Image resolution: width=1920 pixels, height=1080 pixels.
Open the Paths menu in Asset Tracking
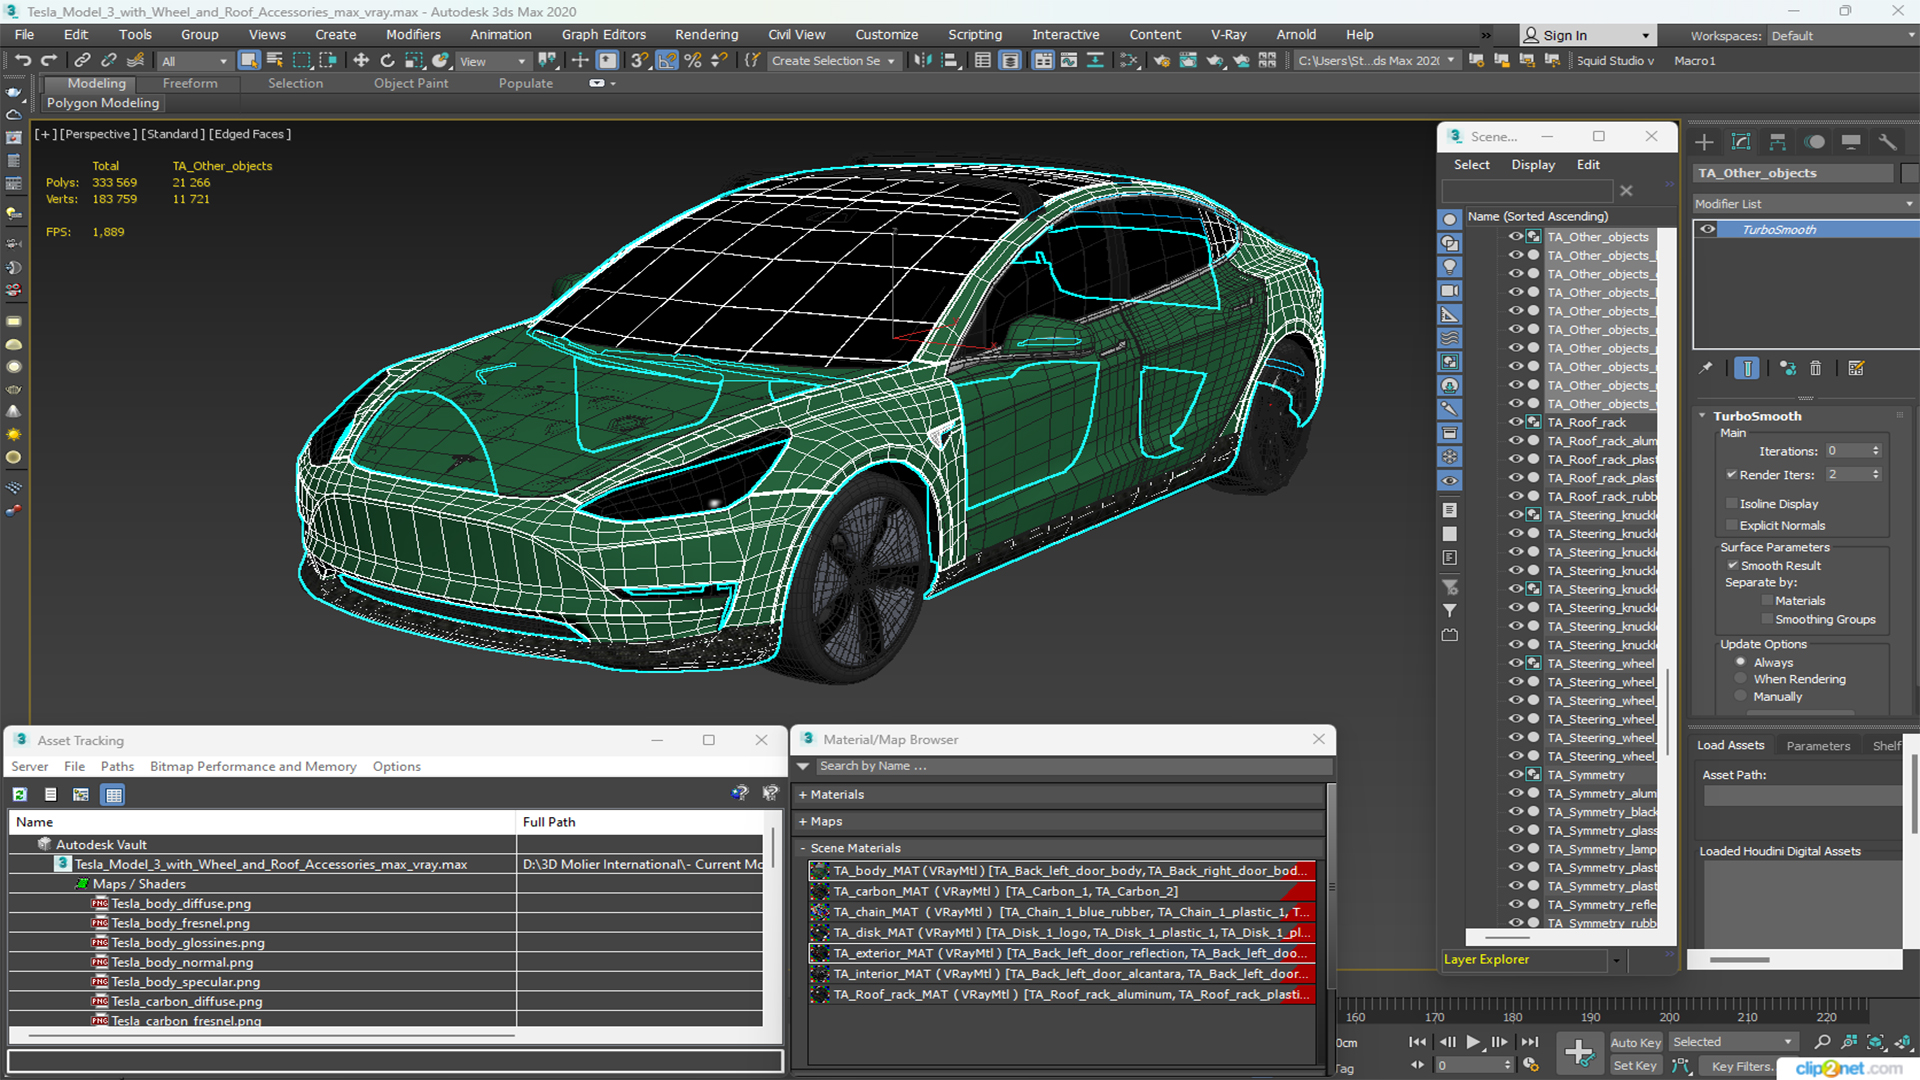click(x=117, y=767)
